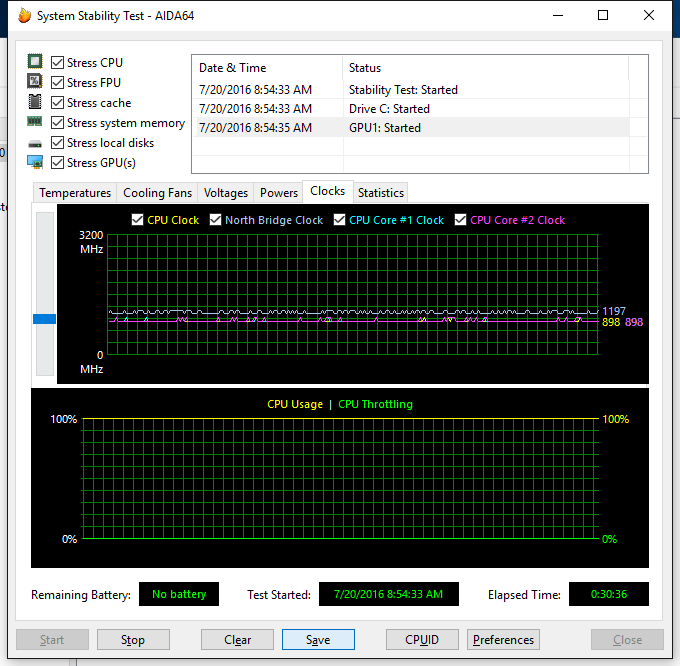
Task: Open the Preferences button
Action: pos(503,640)
